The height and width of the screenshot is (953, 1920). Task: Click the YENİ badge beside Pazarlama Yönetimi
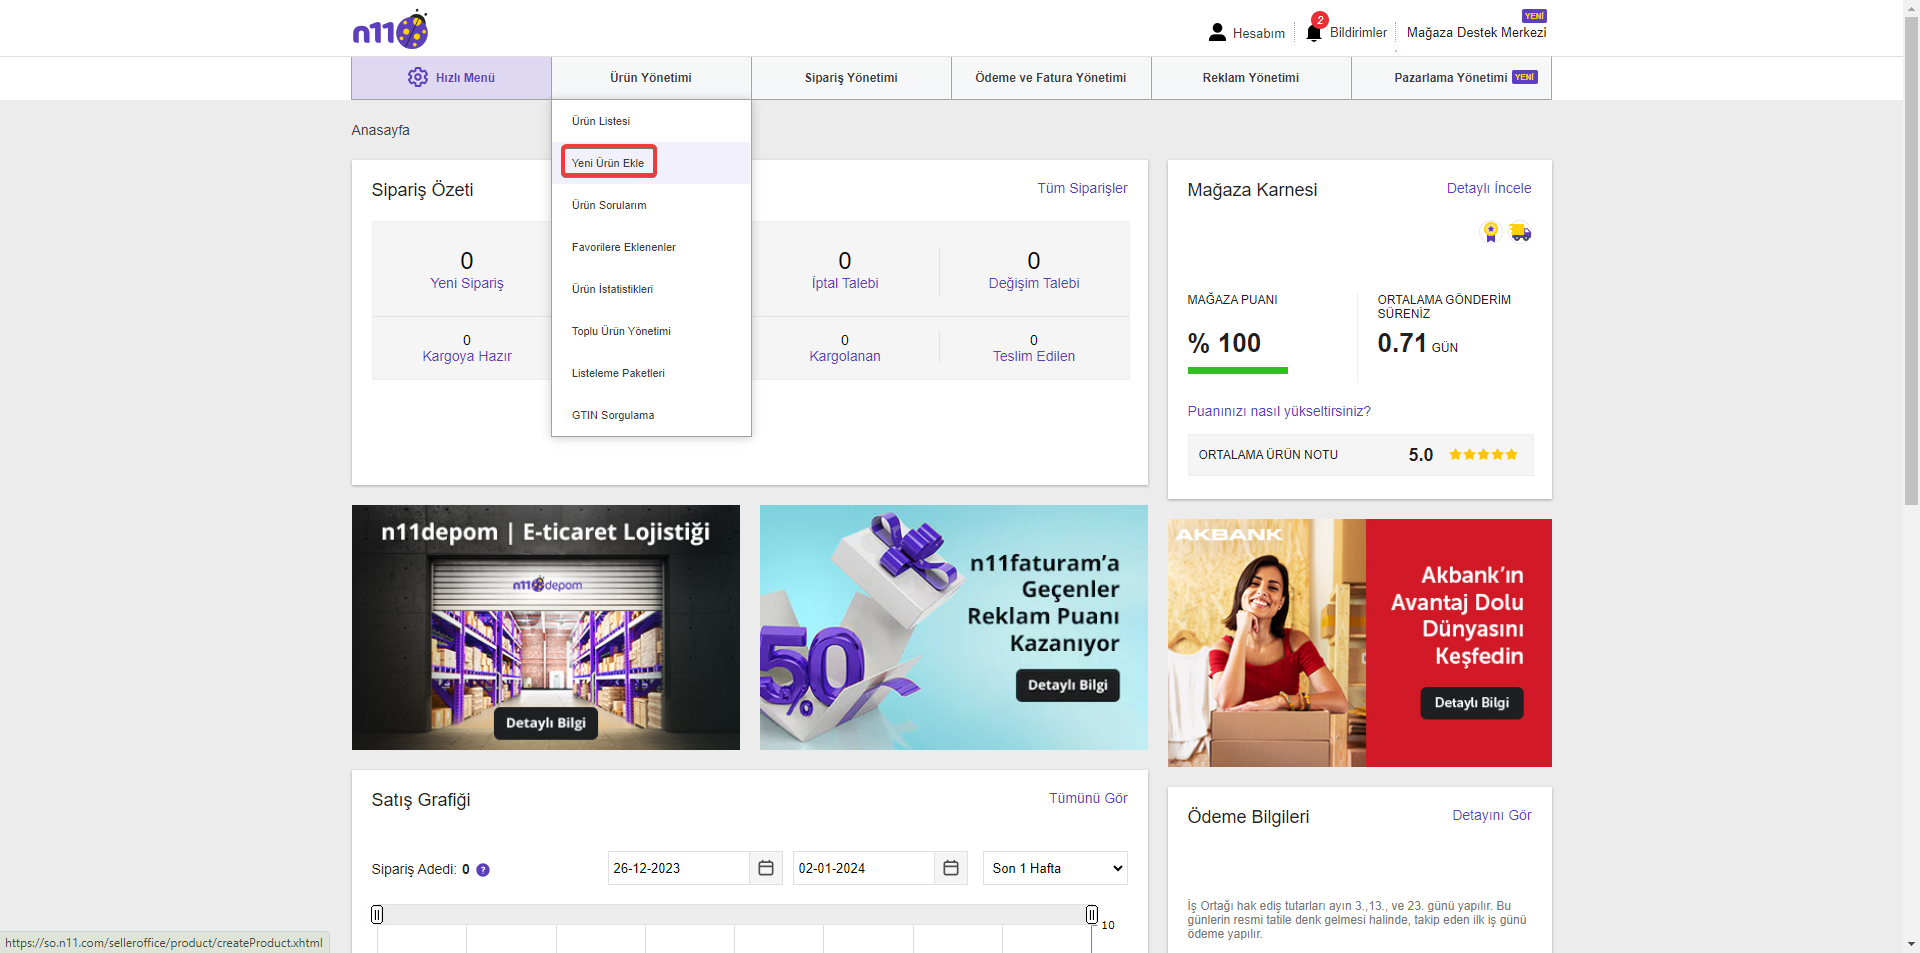pyautogui.click(x=1525, y=77)
